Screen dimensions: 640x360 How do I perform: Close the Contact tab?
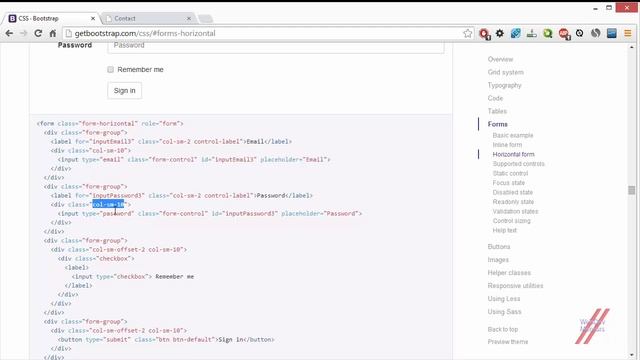[189, 18]
